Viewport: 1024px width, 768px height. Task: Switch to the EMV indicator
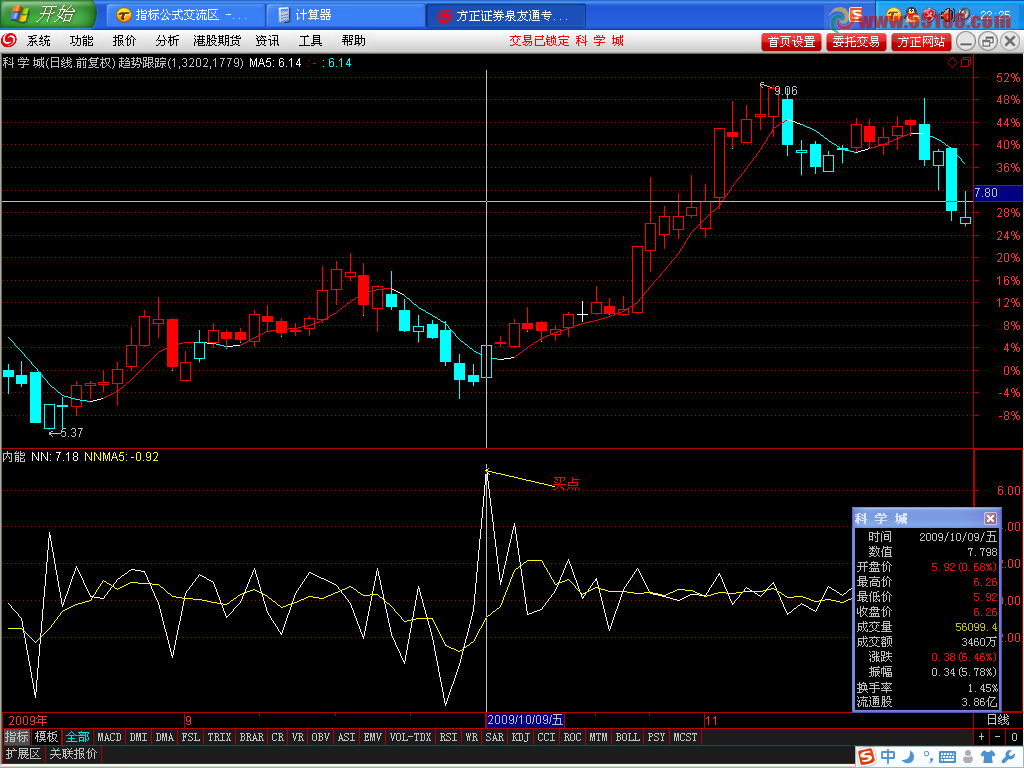372,737
